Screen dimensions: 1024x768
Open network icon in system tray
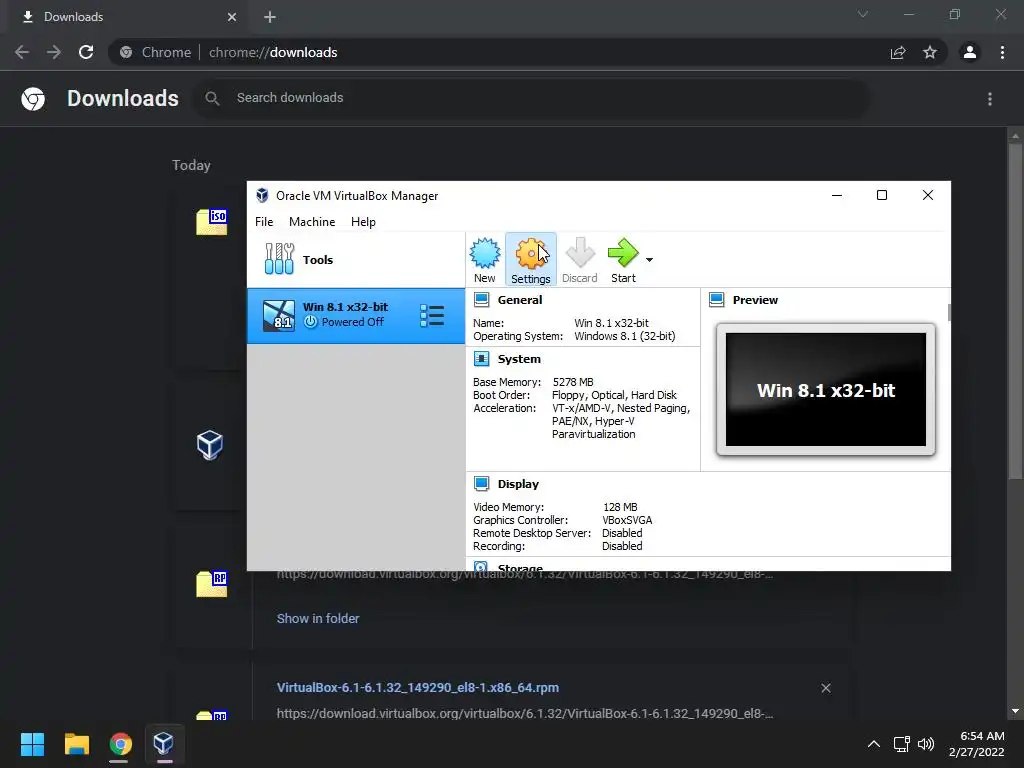(x=901, y=744)
